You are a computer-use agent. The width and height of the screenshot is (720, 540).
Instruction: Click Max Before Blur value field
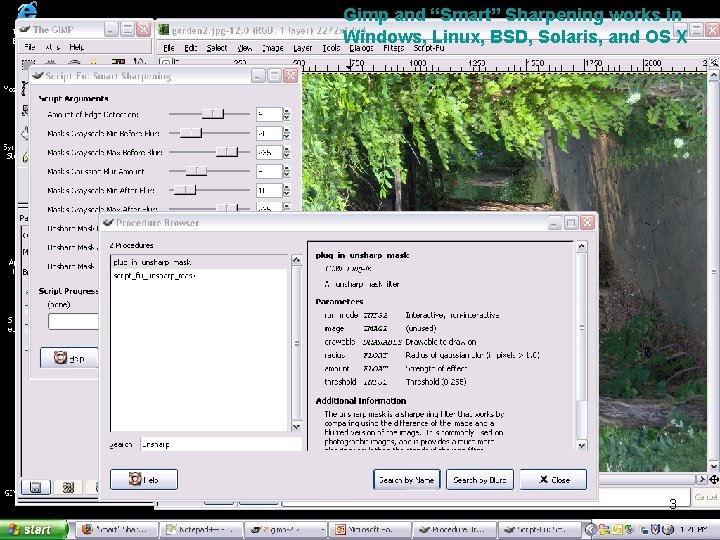269,152
